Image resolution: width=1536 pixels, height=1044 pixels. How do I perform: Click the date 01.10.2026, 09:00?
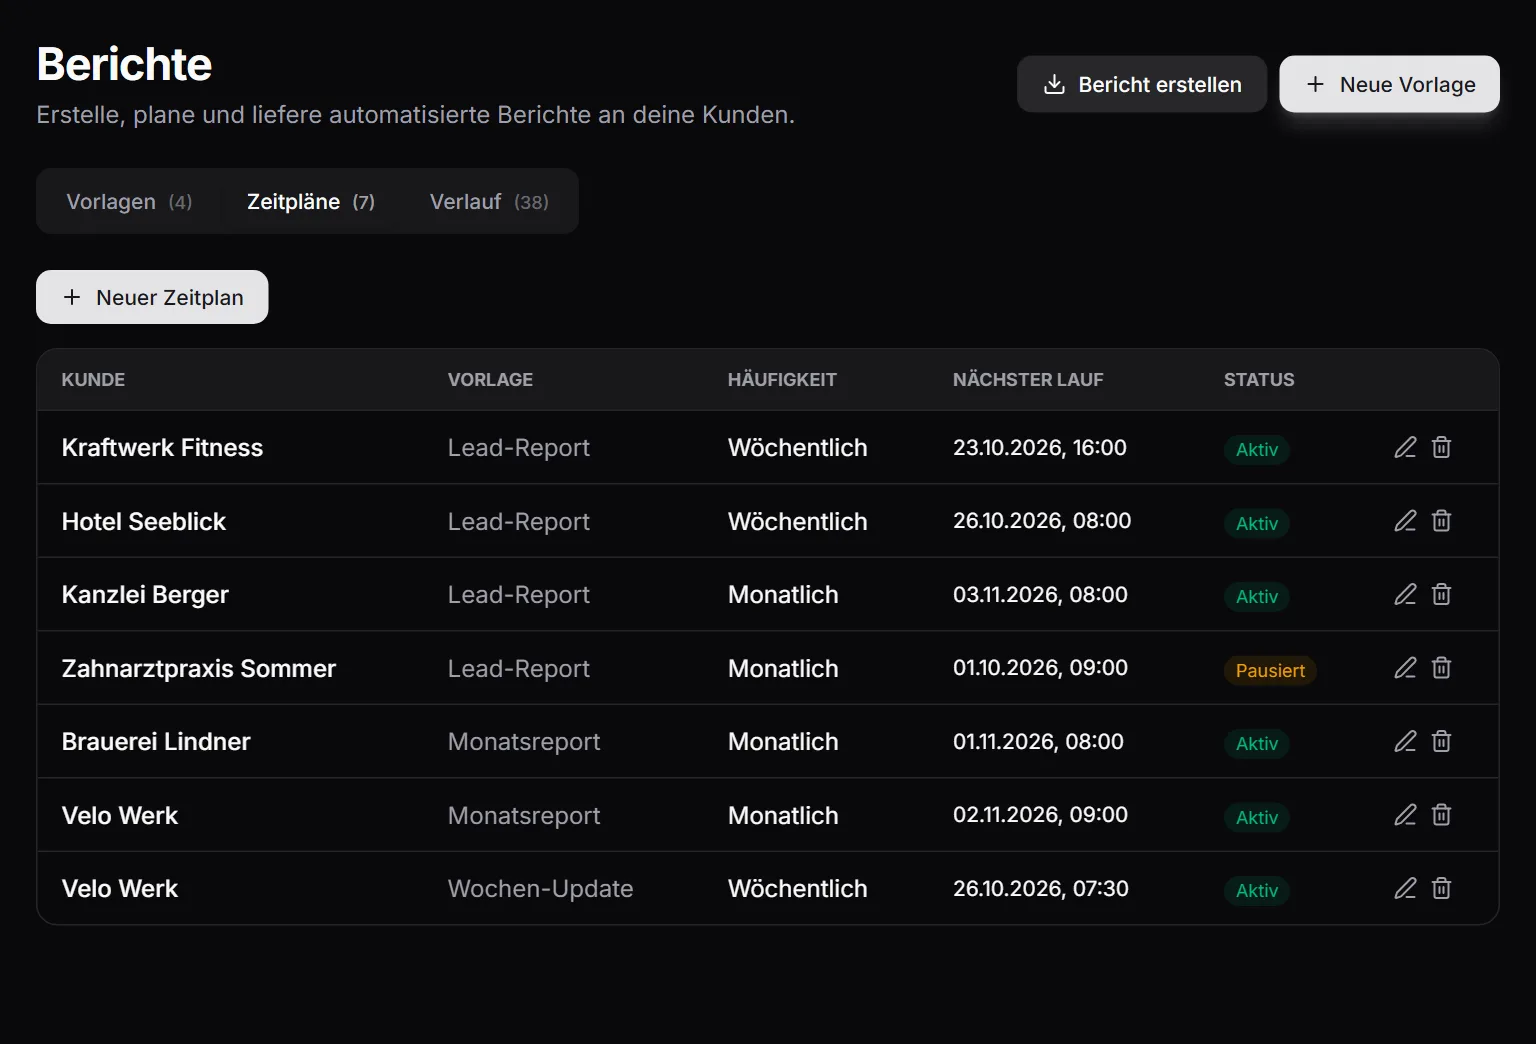pyautogui.click(x=1040, y=667)
